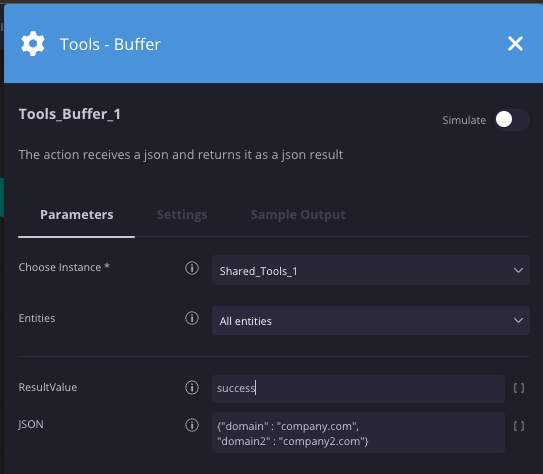Click the Simulate label text
The image size is (543, 474).
[464, 120]
